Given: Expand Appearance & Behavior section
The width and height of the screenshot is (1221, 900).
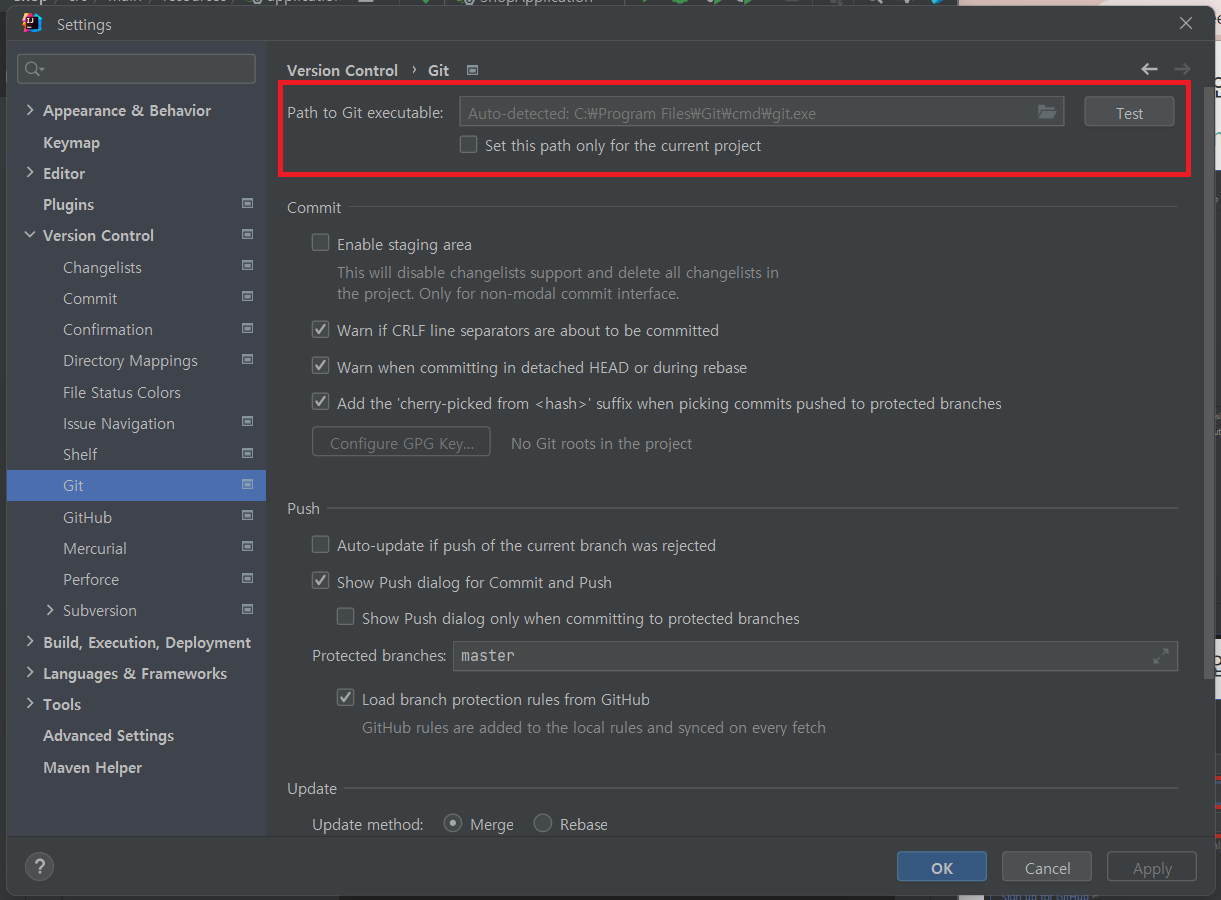Looking at the screenshot, I should pos(30,110).
